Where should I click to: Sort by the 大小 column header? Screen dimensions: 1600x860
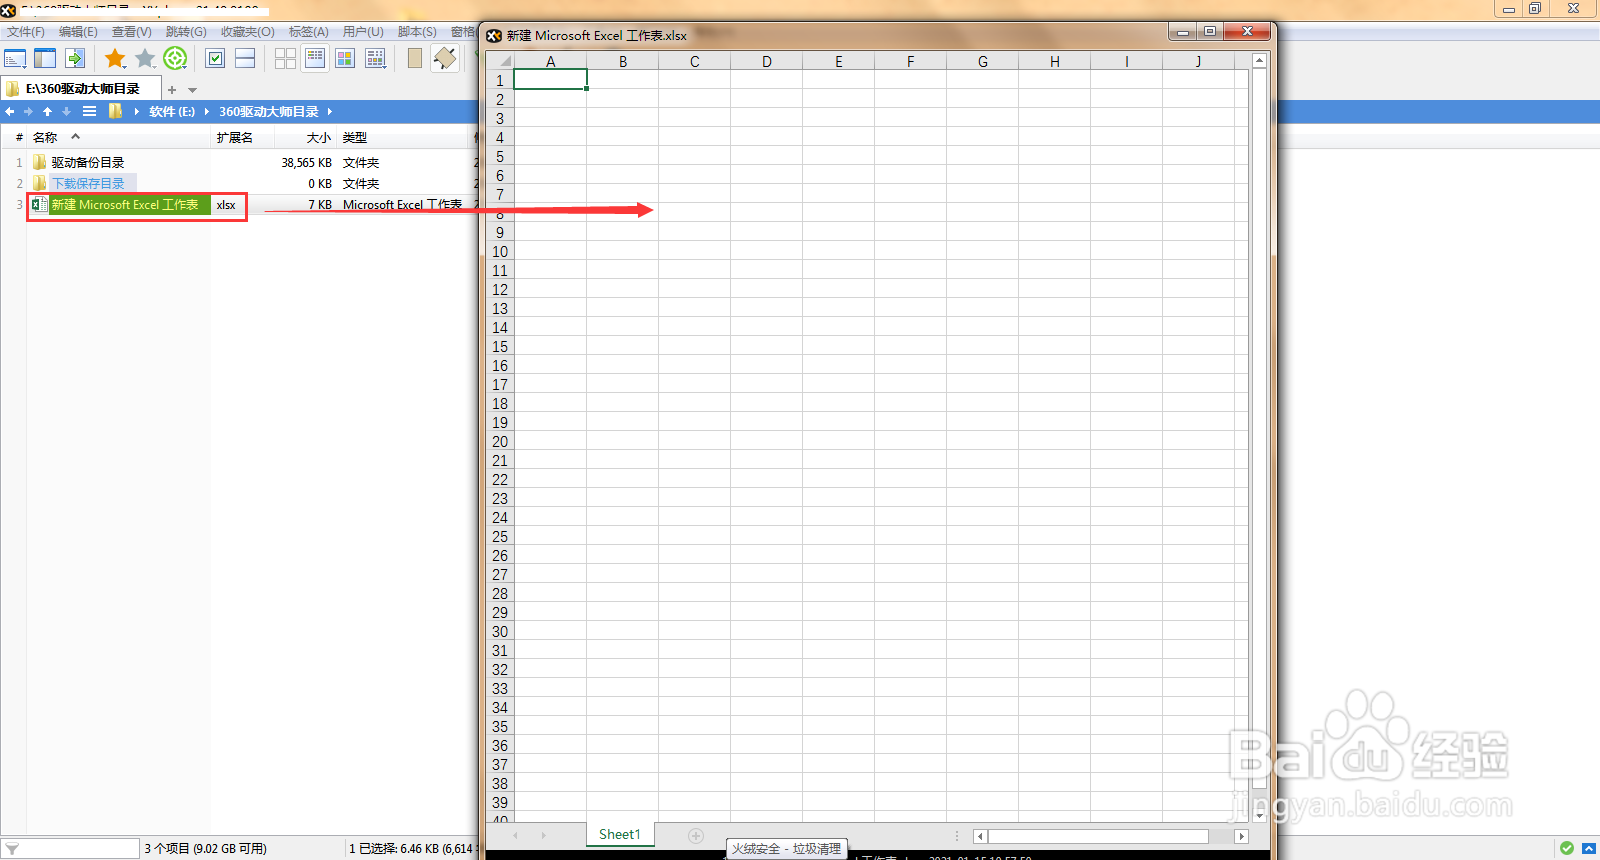[319, 138]
